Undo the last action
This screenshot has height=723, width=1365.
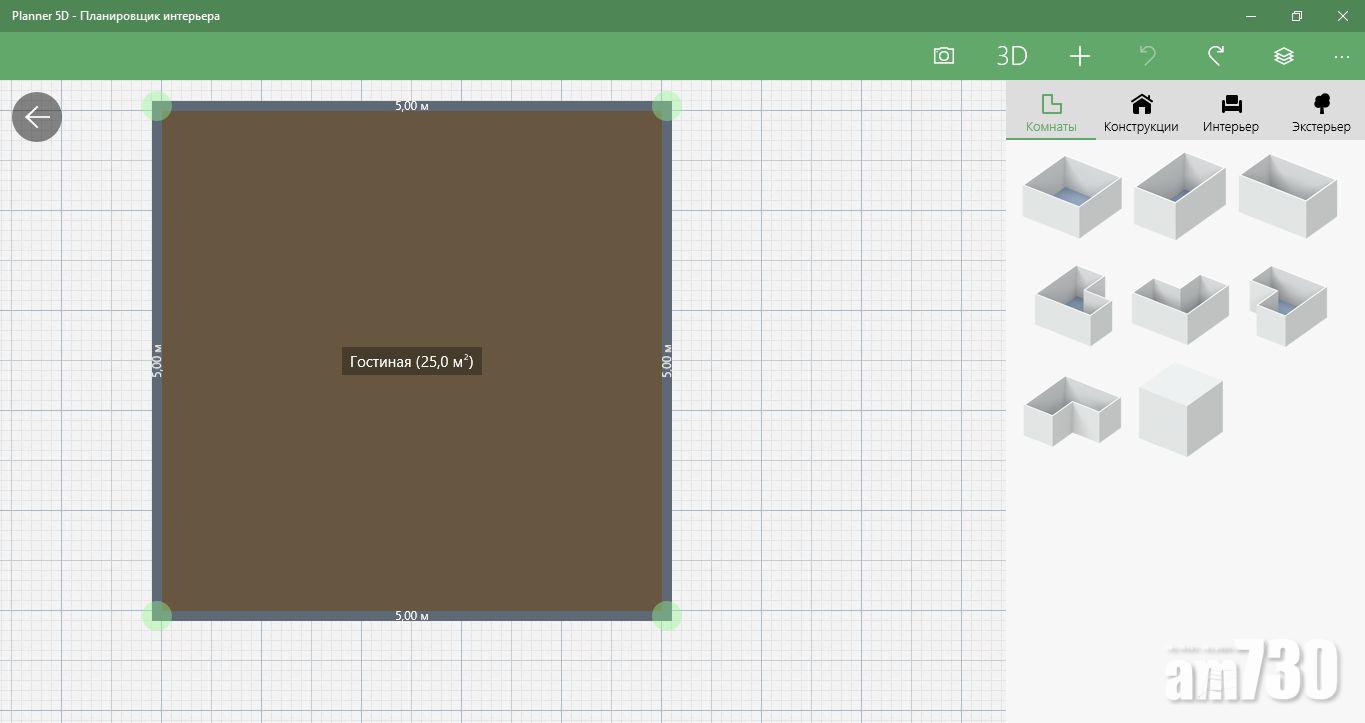click(x=1147, y=56)
